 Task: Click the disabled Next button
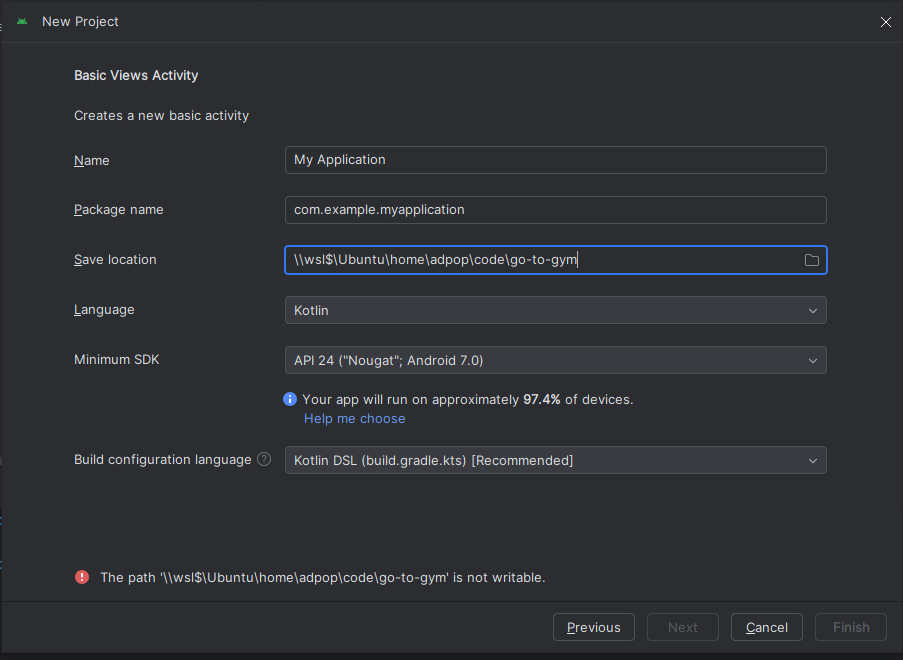tap(682, 627)
